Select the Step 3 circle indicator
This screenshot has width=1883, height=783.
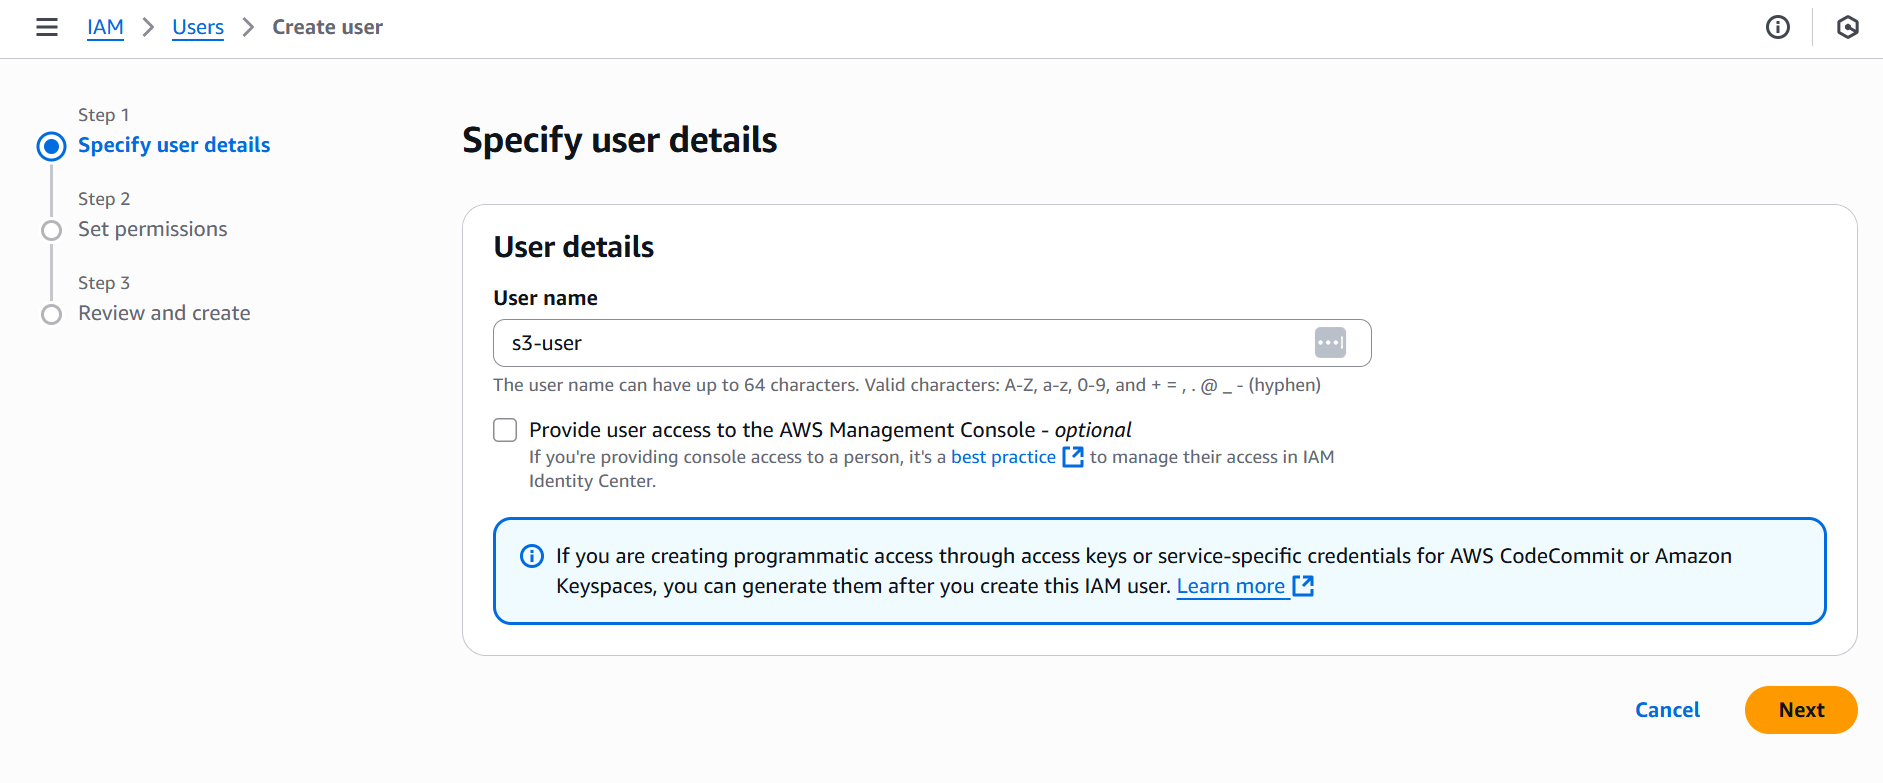(52, 314)
